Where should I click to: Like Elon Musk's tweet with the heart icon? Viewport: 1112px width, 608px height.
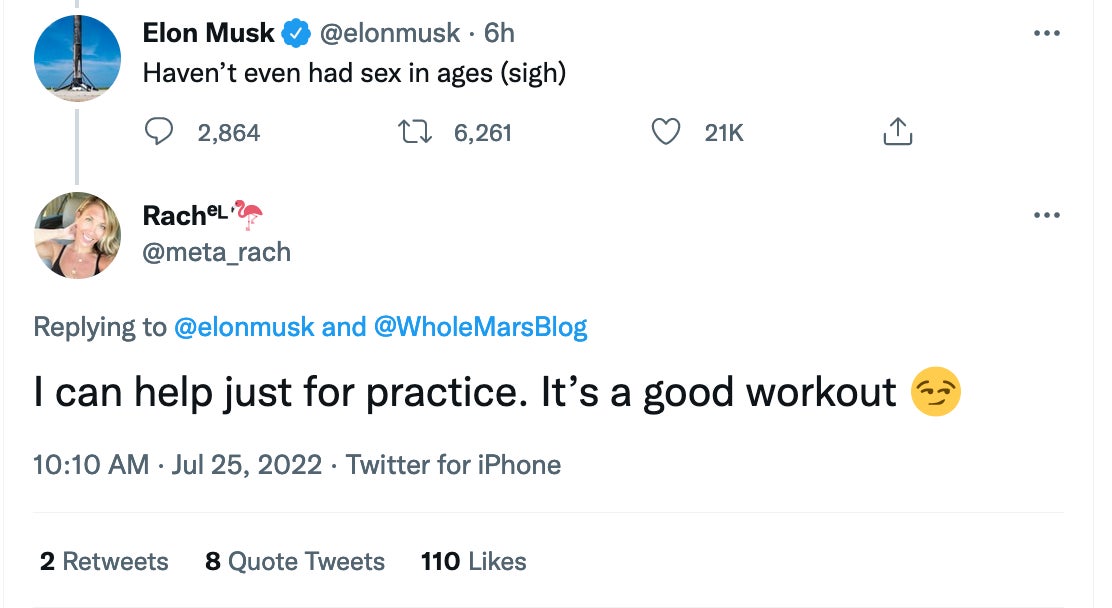point(666,131)
